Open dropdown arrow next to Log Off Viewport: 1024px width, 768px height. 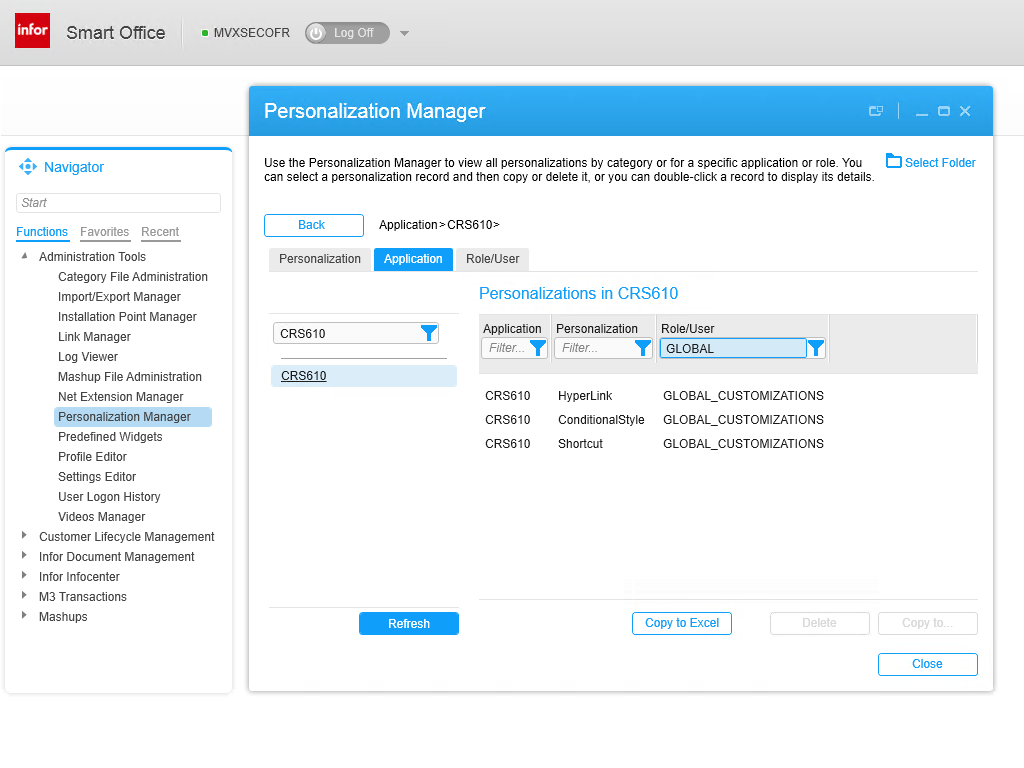click(405, 33)
